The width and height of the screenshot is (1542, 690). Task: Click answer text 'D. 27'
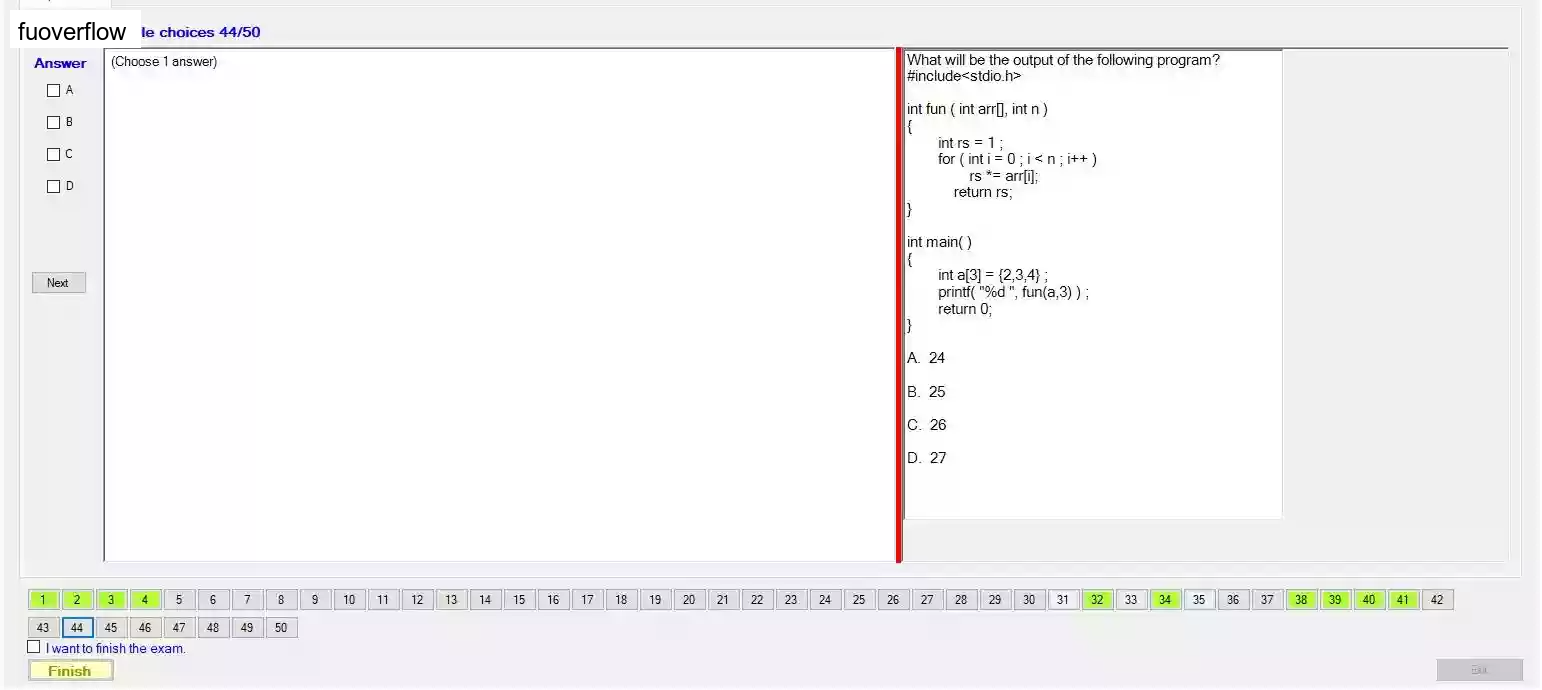coord(926,458)
